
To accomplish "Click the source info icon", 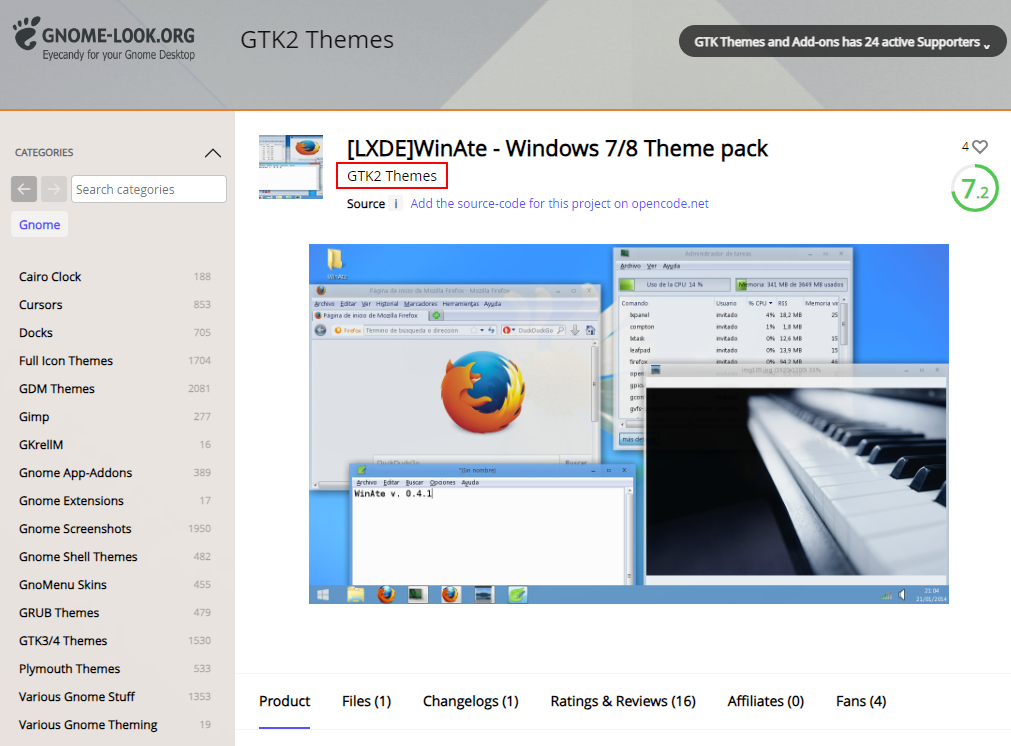I will (x=396, y=204).
